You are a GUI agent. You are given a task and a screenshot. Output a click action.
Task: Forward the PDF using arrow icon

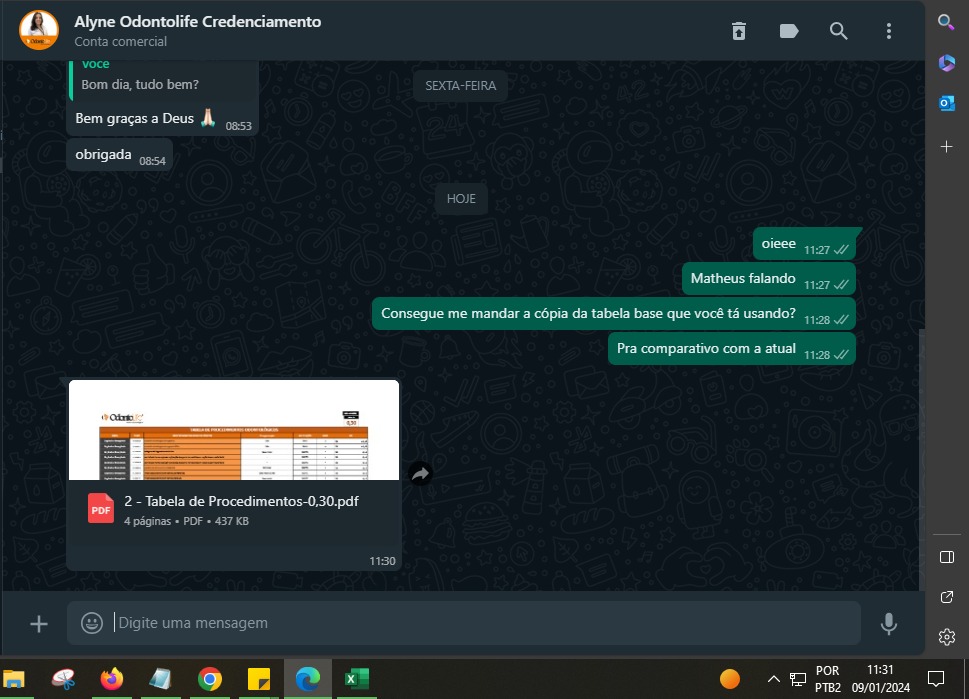pos(420,473)
